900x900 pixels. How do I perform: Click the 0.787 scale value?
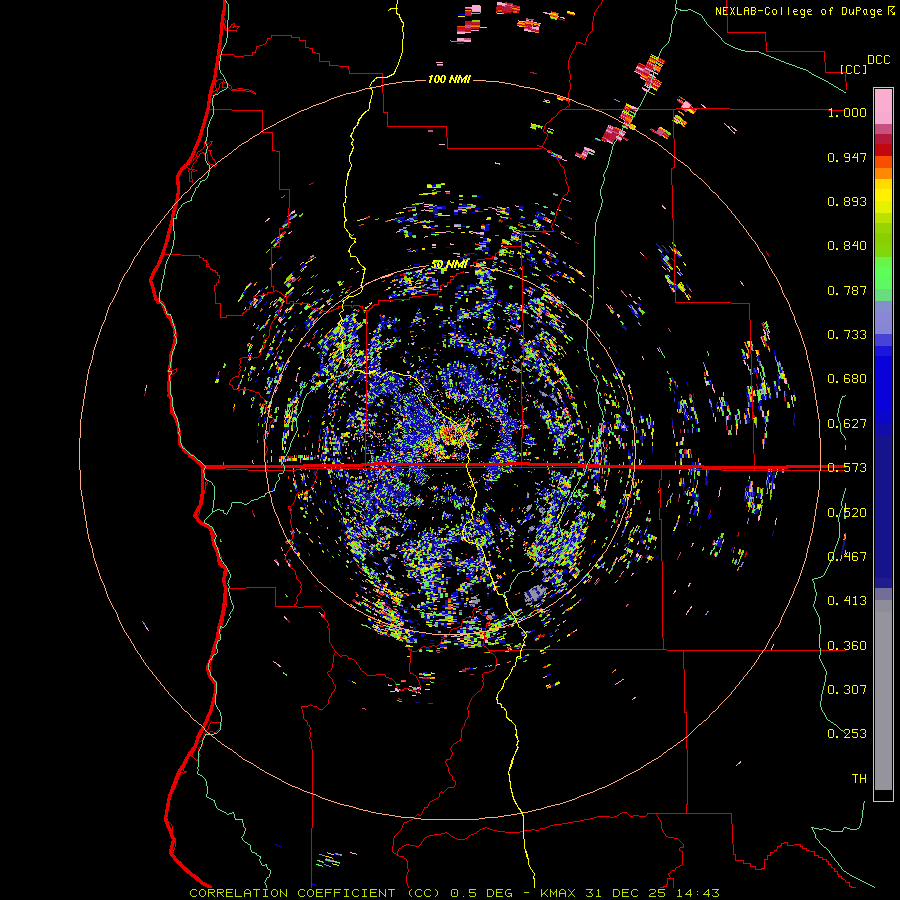point(847,290)
